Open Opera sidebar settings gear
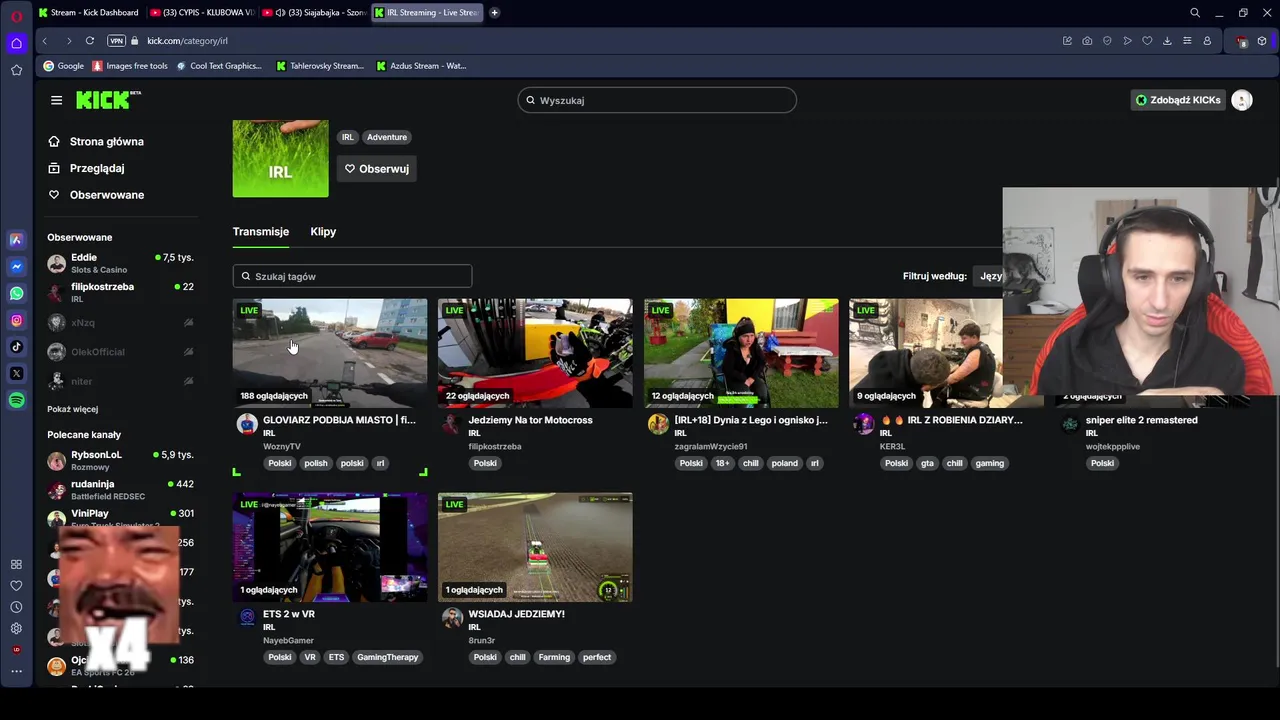 pyautogui.click(x=16, y=629)
